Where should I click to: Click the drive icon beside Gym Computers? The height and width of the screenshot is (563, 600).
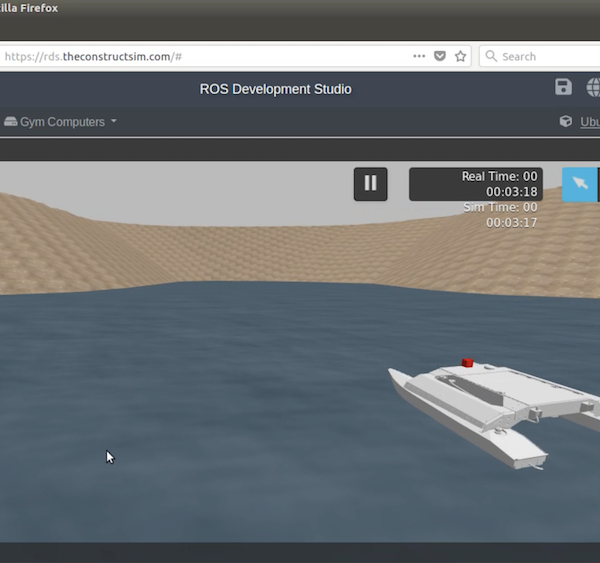point(10,122)
